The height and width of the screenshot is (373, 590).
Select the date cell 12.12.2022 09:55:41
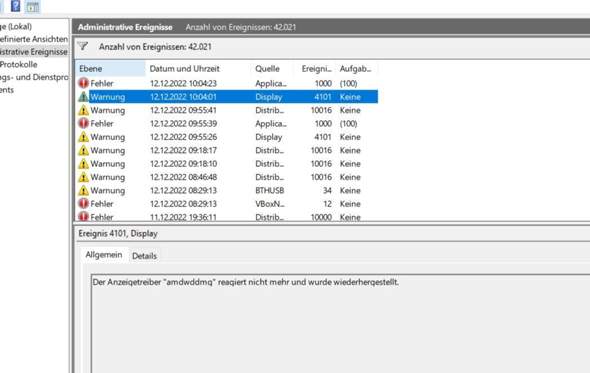pyautogui.click(x=183, y=110)
